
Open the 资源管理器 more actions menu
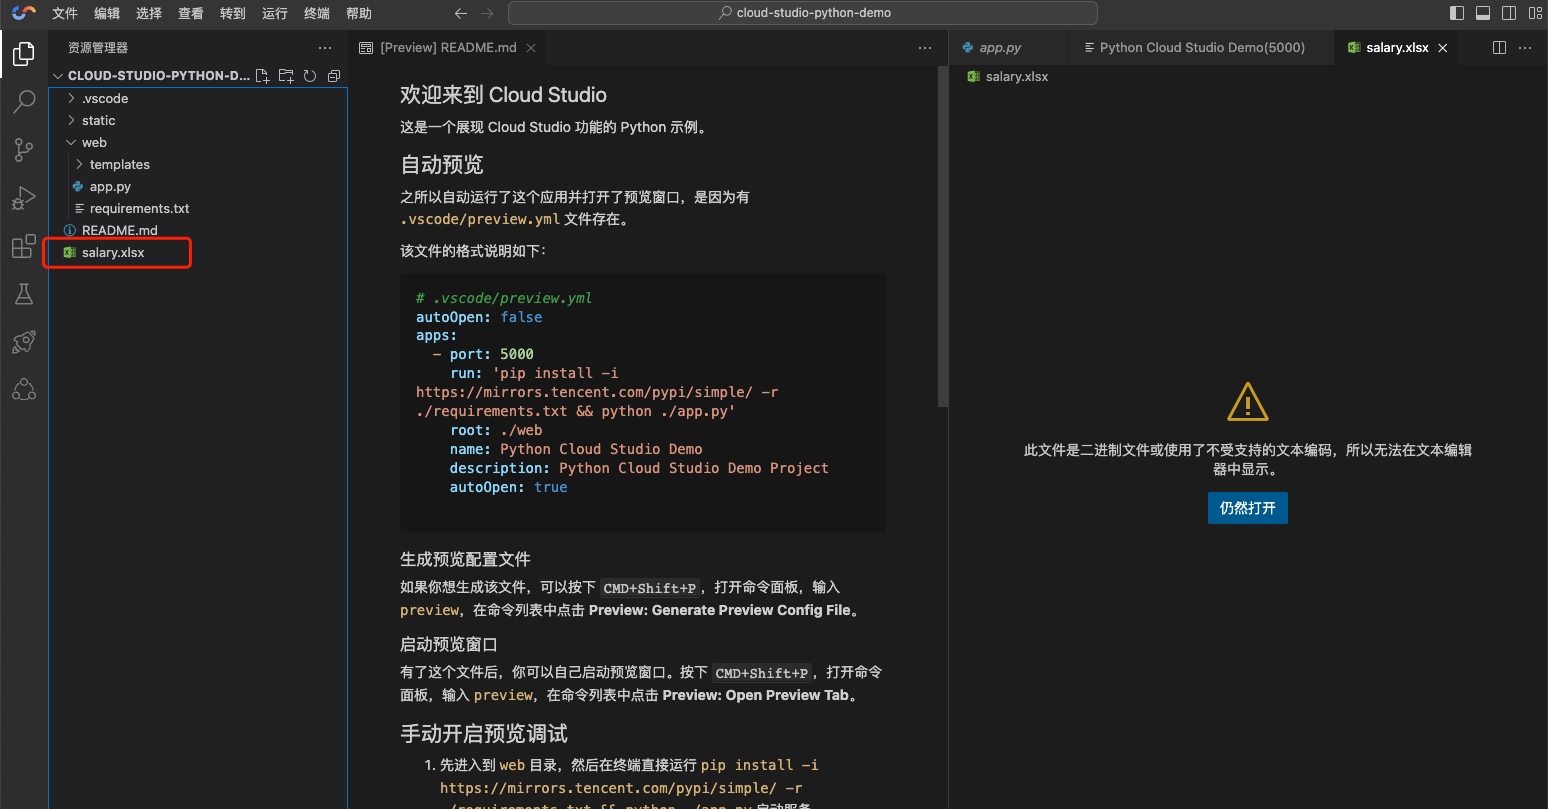(x=325, y=48)
